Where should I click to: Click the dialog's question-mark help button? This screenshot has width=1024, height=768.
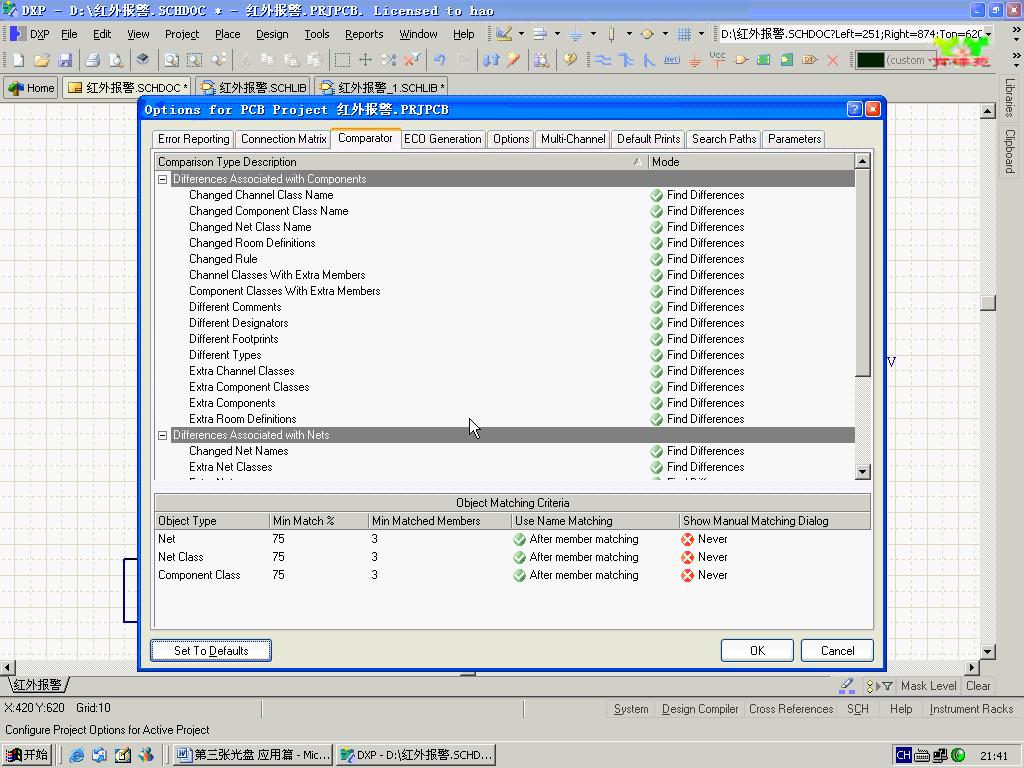tap(854, 109)
